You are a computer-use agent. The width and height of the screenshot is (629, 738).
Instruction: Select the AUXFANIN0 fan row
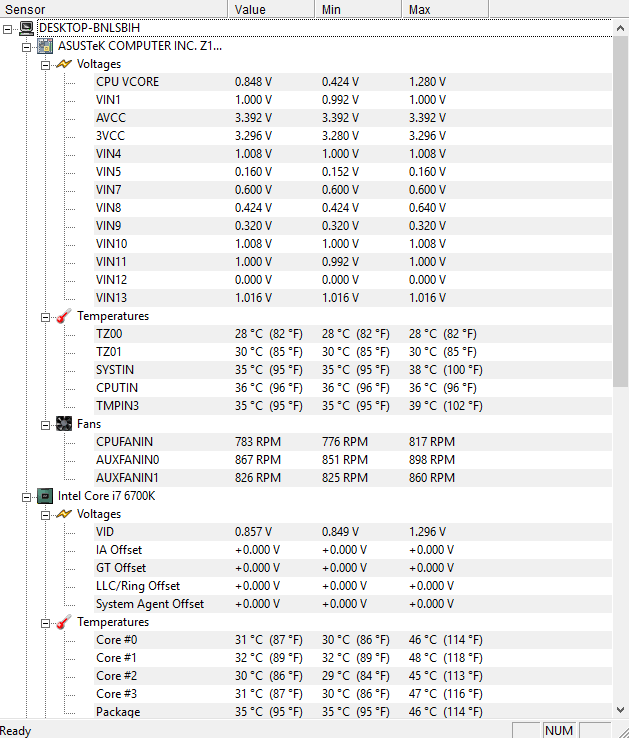pos(353,460)
